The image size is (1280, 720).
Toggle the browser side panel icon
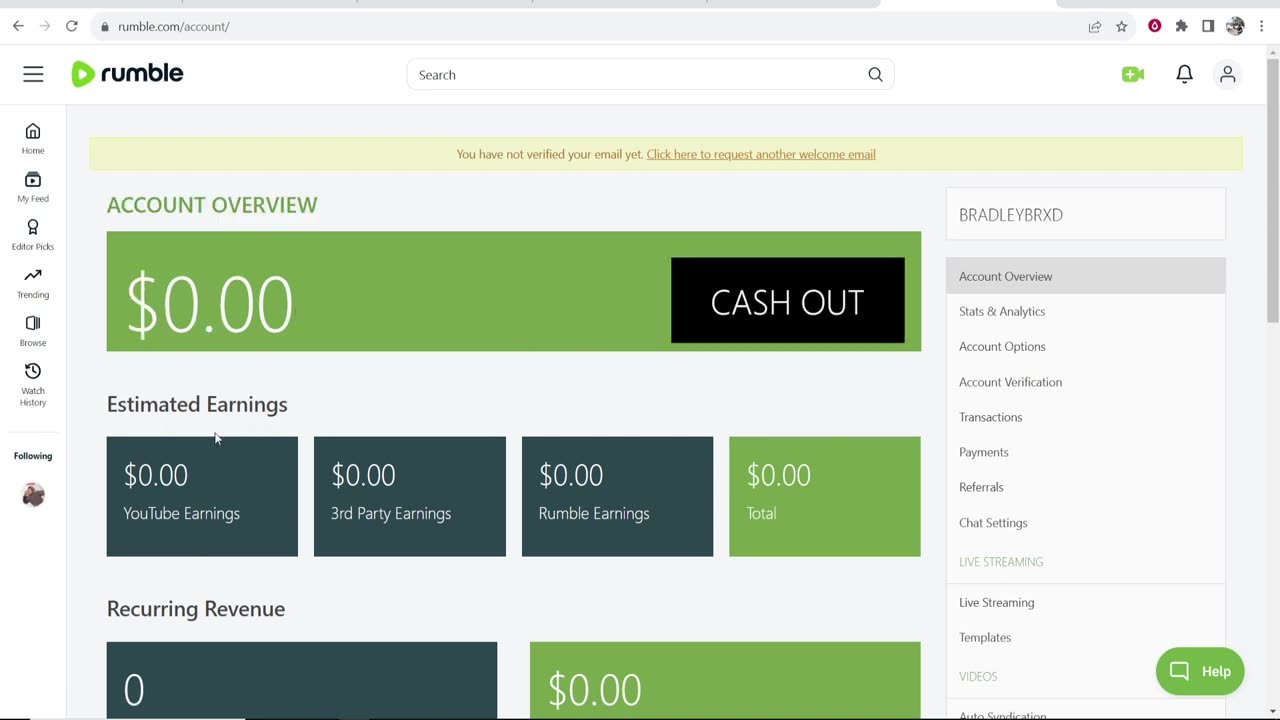[x=1208, y=26]
